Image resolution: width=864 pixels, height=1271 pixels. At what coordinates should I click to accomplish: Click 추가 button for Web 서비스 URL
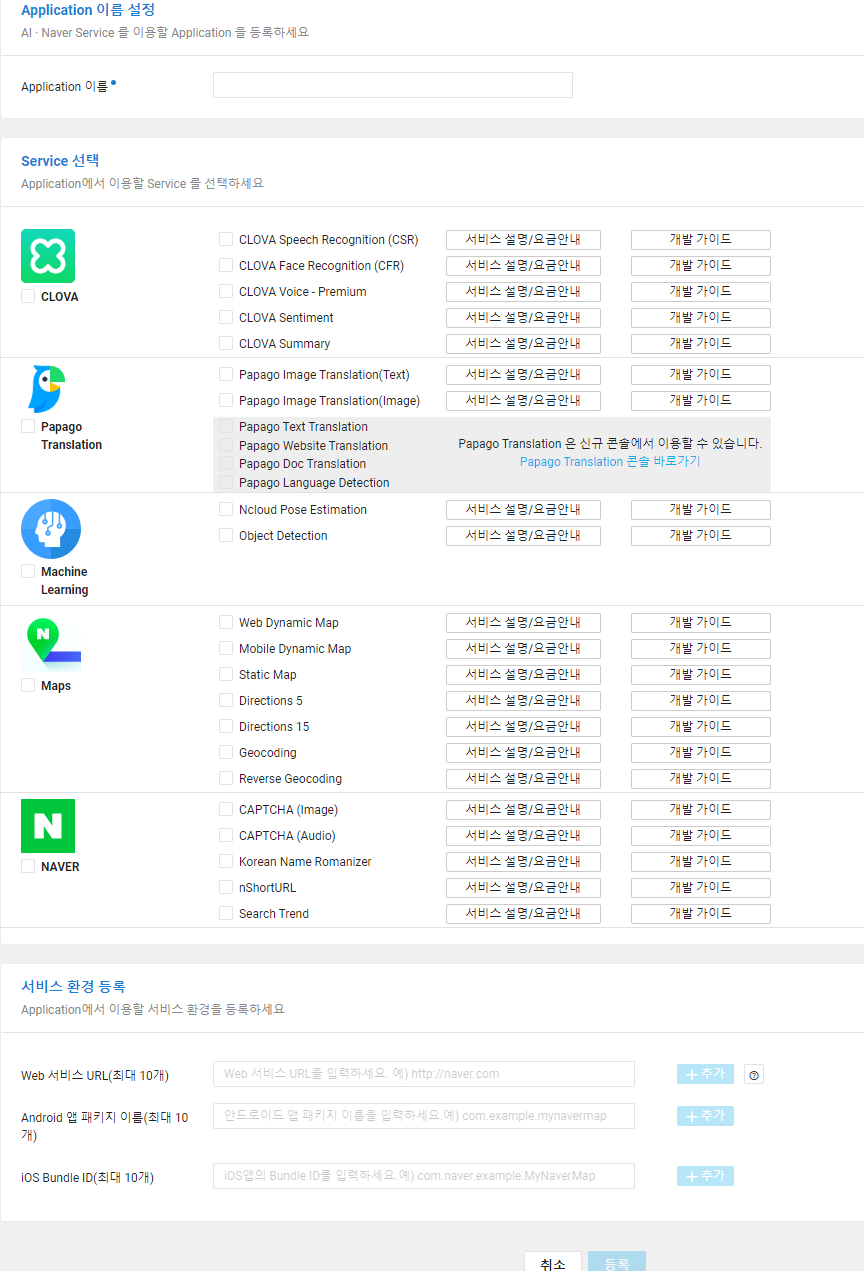[705, 1074]
